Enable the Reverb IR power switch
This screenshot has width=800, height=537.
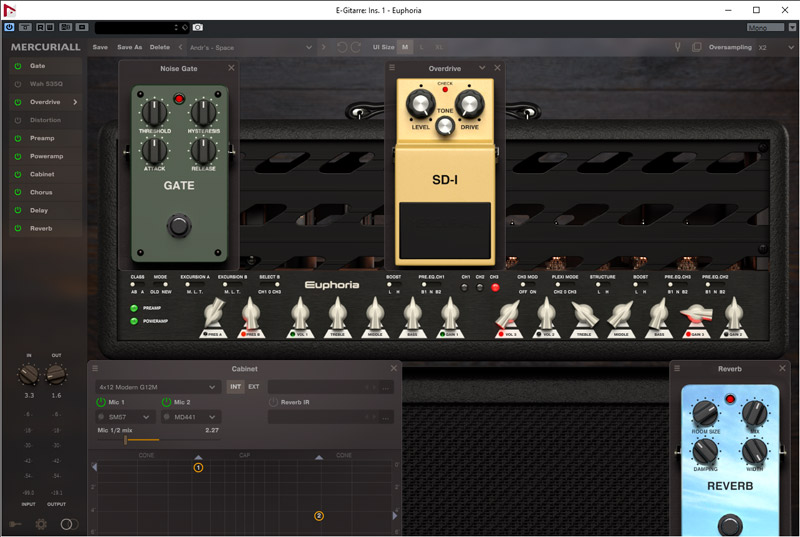pos(273,402)
